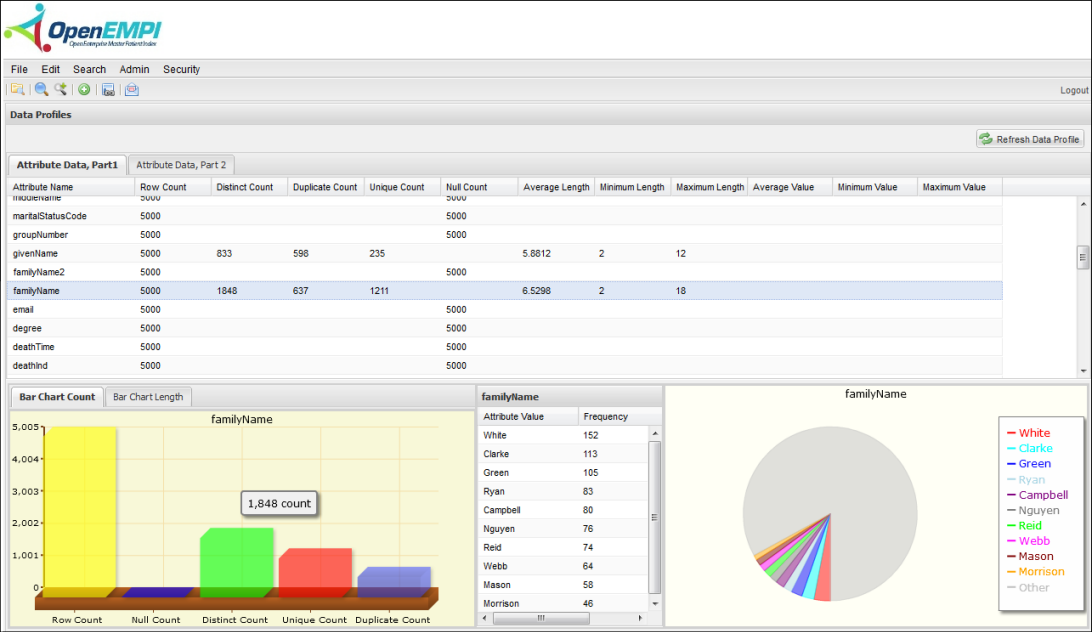Select the Attribute Data, Part1 tab
The width and height of the screenshot is (1092, 632).
pos(67,165)
